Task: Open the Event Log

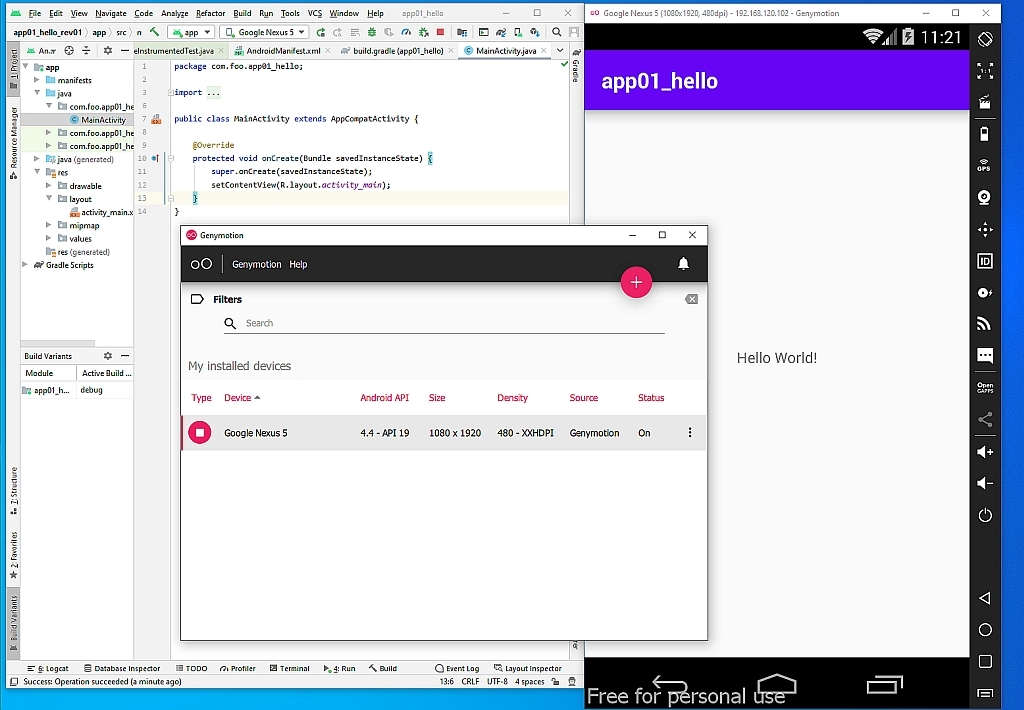Action: (457, 668)
